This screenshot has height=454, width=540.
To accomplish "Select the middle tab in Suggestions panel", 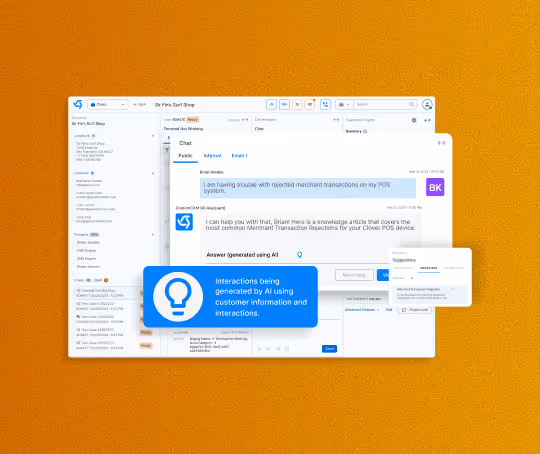I will [429, 268].
